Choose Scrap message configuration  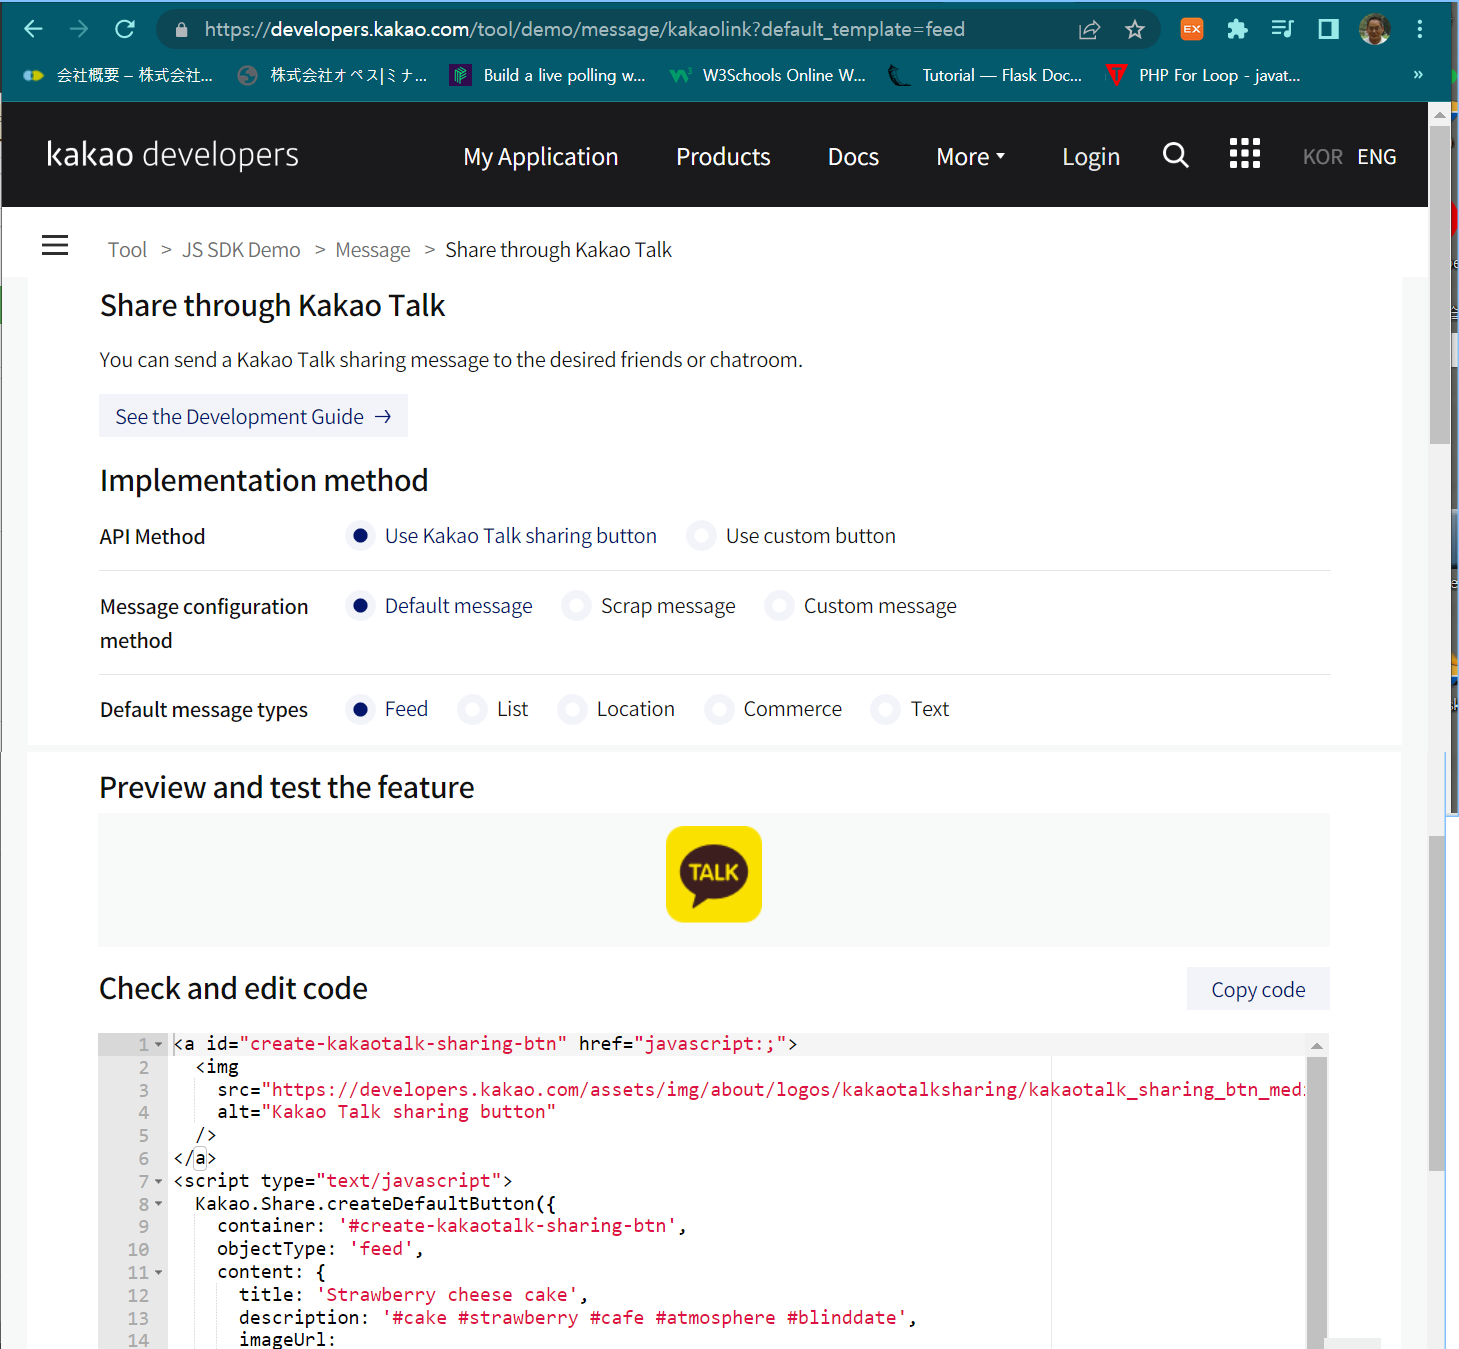[x=577, y=606]
